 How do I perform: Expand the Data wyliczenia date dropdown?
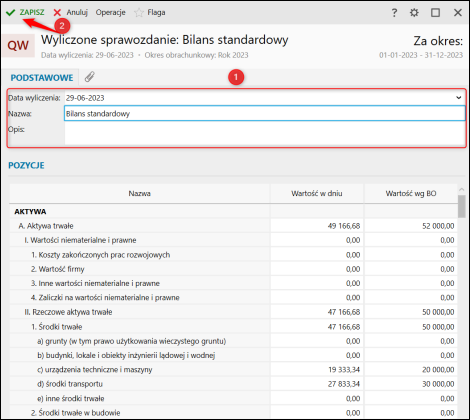tap(459, 98)
